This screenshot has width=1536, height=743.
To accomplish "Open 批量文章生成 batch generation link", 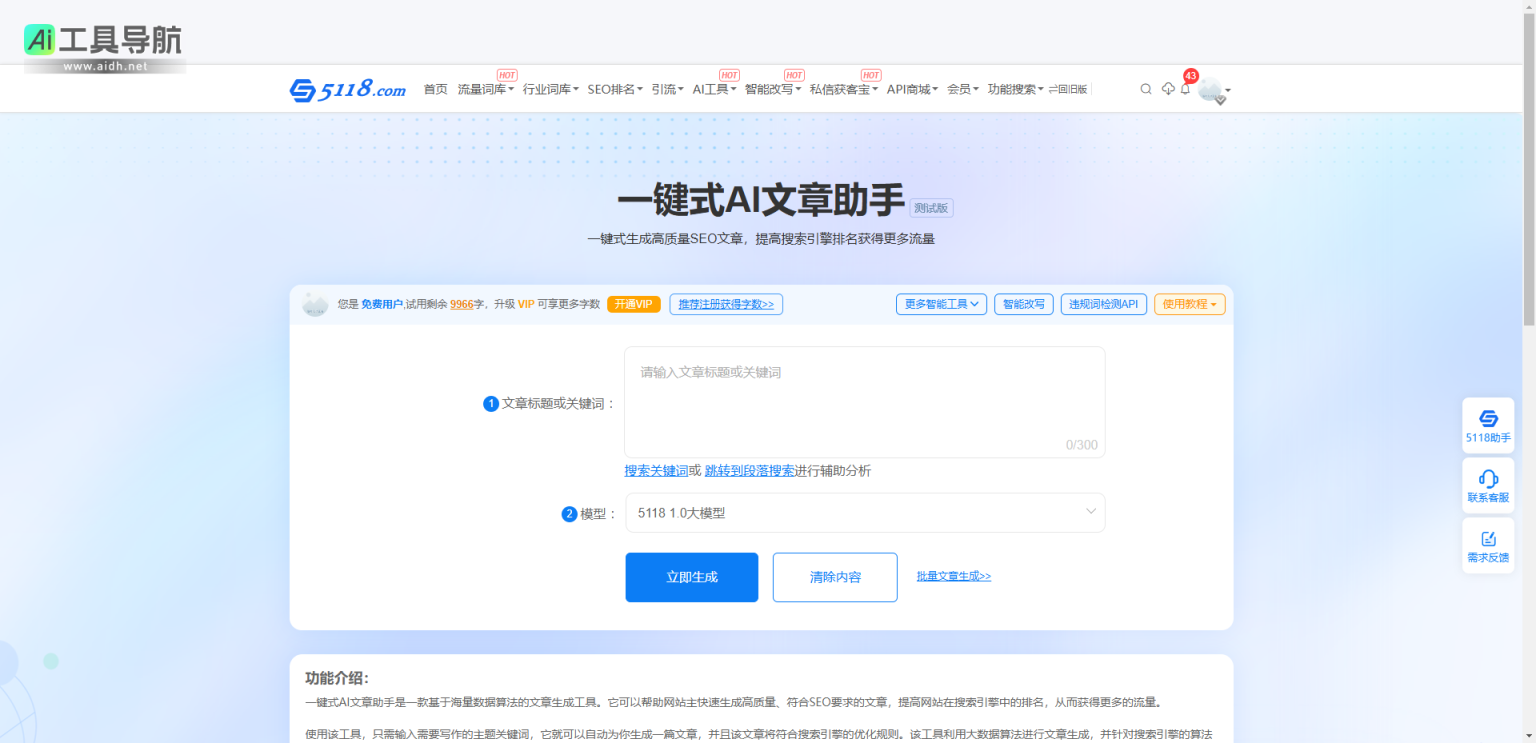I will (x=951, y=576).
